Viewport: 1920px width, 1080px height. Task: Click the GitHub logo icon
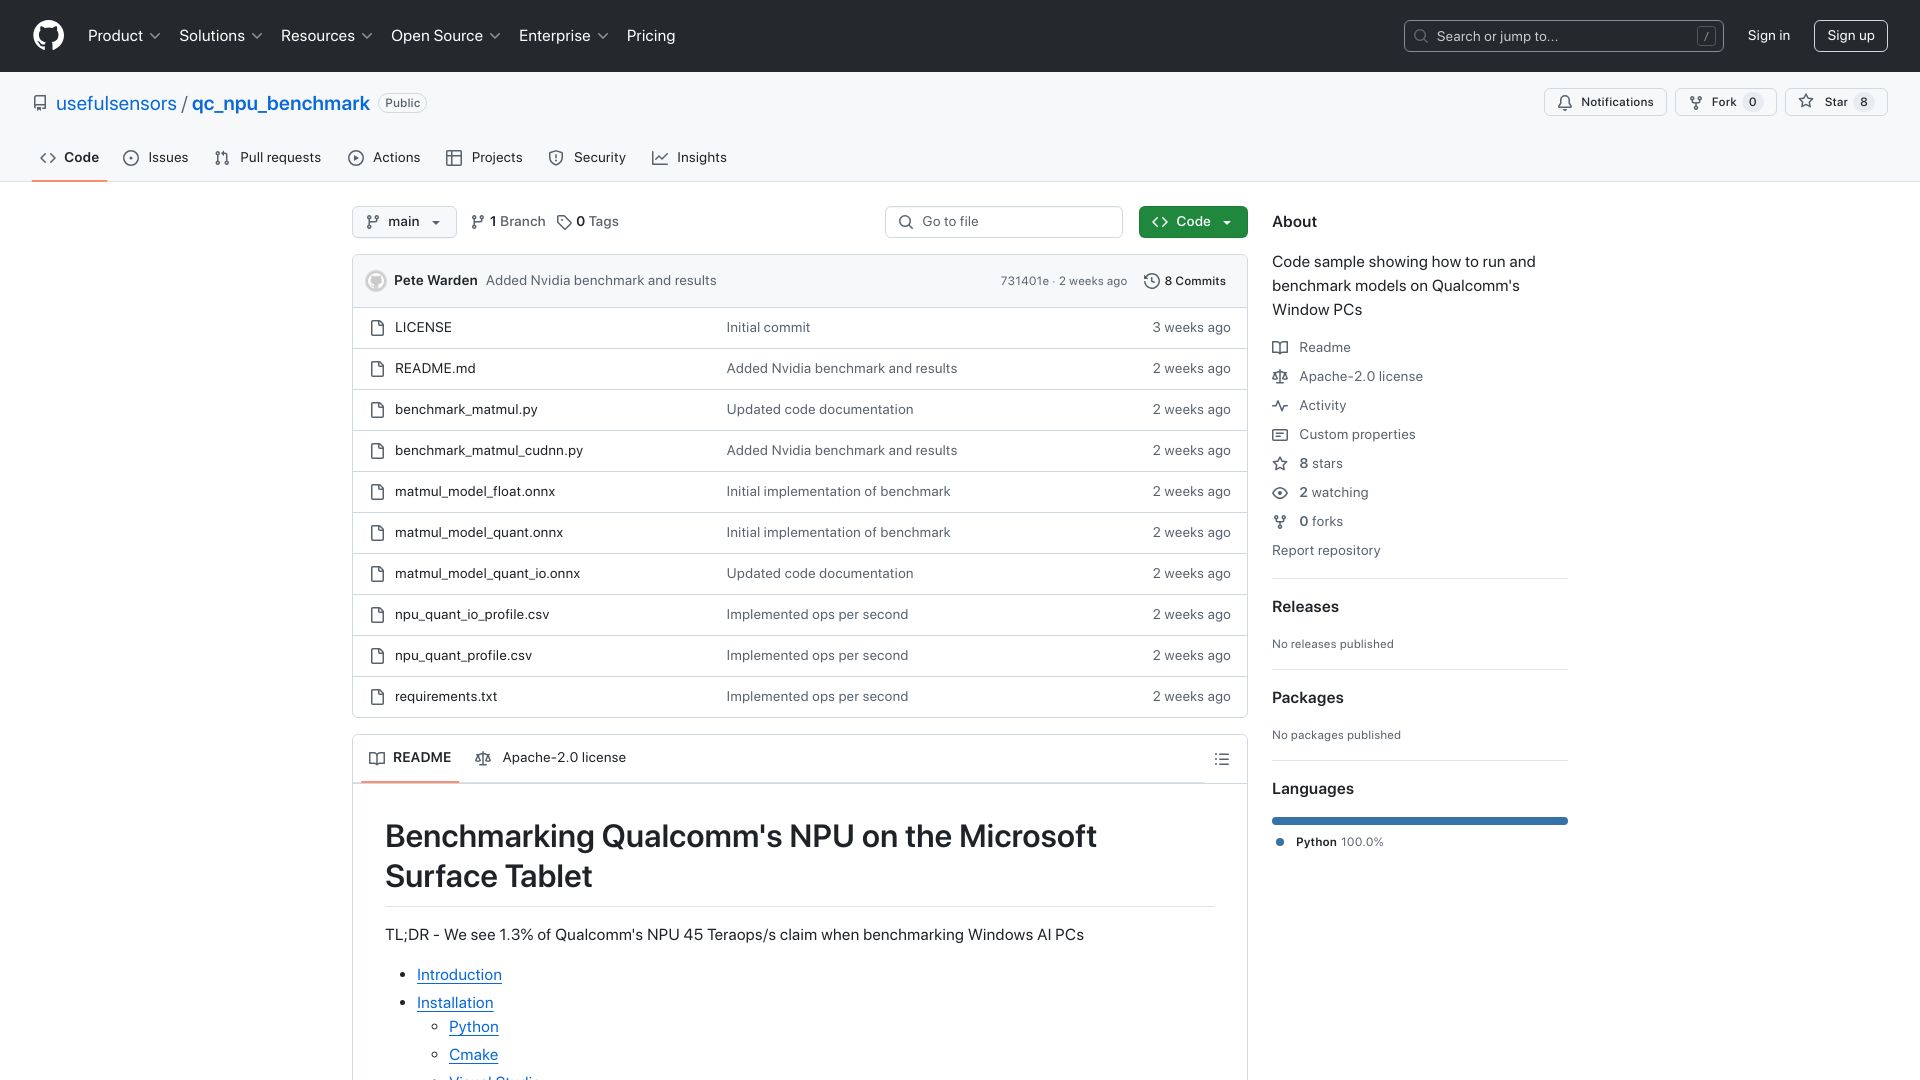tap(48, 36)
